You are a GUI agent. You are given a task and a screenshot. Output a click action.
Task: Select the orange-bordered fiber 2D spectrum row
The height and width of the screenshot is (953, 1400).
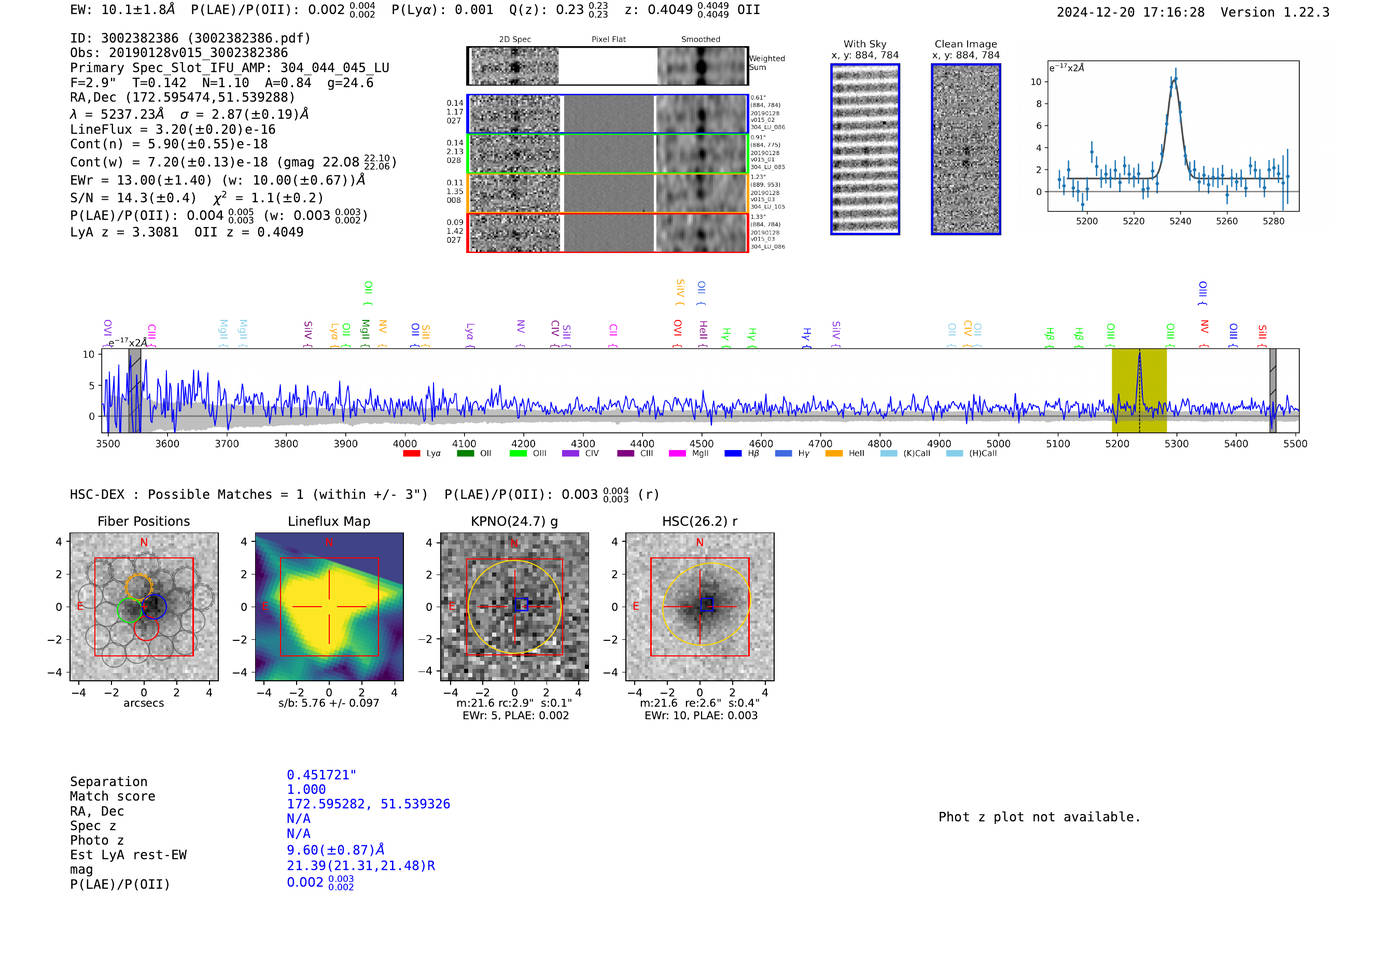608,193
